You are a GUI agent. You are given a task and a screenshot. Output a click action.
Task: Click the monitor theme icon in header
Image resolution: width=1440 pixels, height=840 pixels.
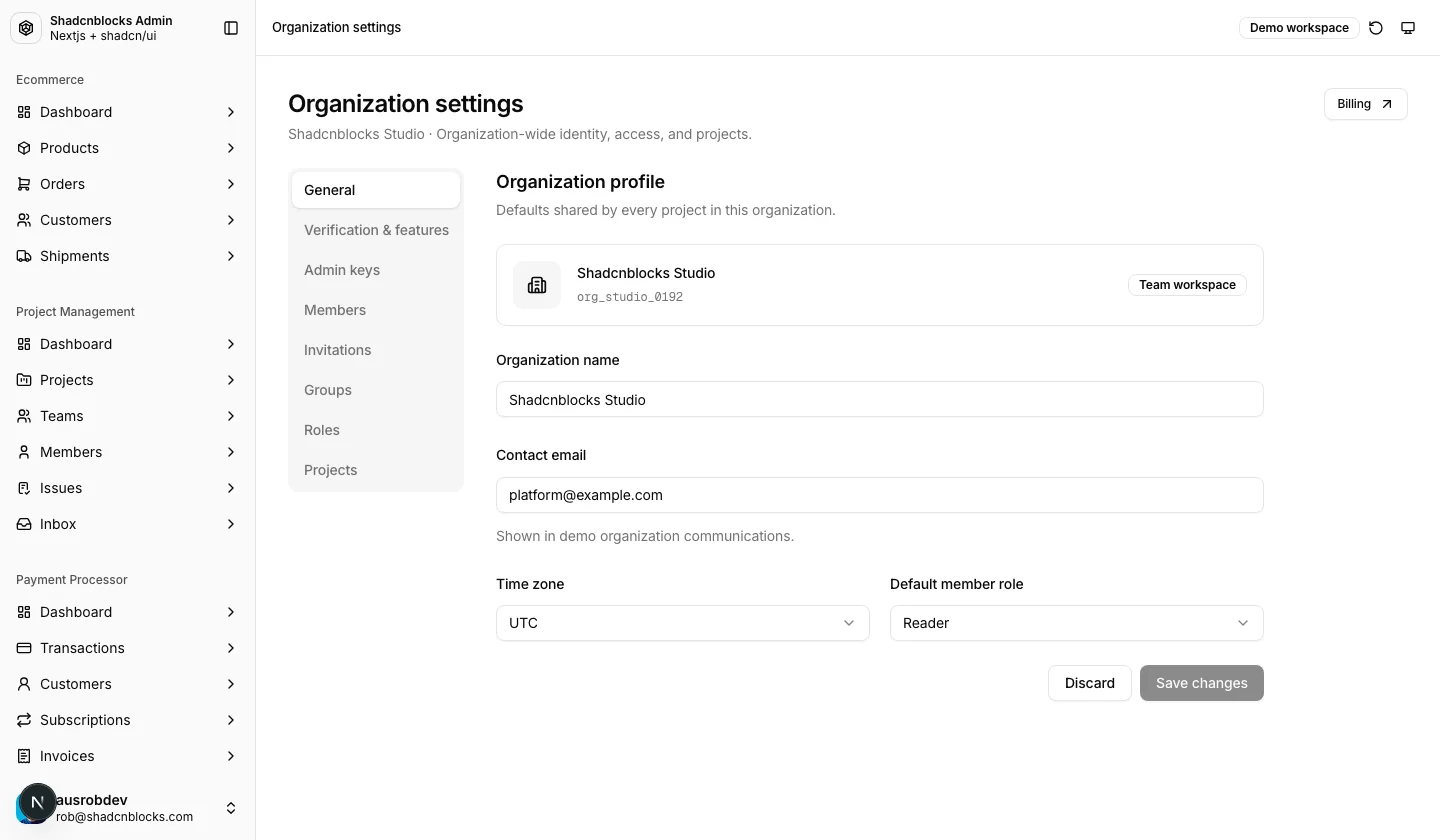(x=1408, y=28)
